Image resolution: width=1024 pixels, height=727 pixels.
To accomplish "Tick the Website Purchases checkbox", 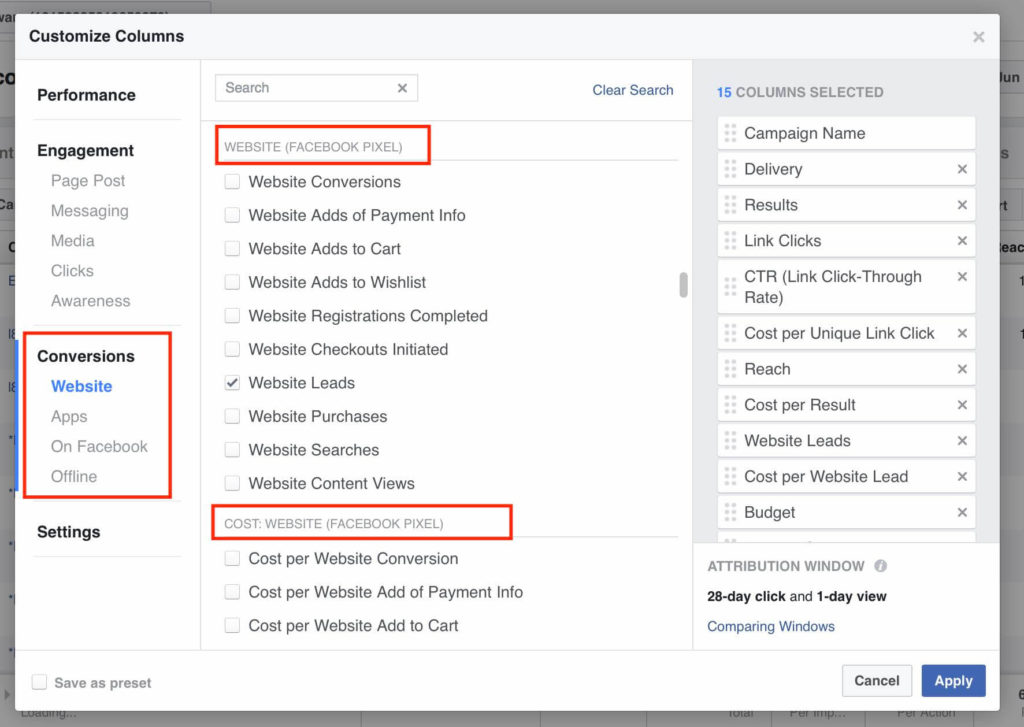I will coord(232,416).
